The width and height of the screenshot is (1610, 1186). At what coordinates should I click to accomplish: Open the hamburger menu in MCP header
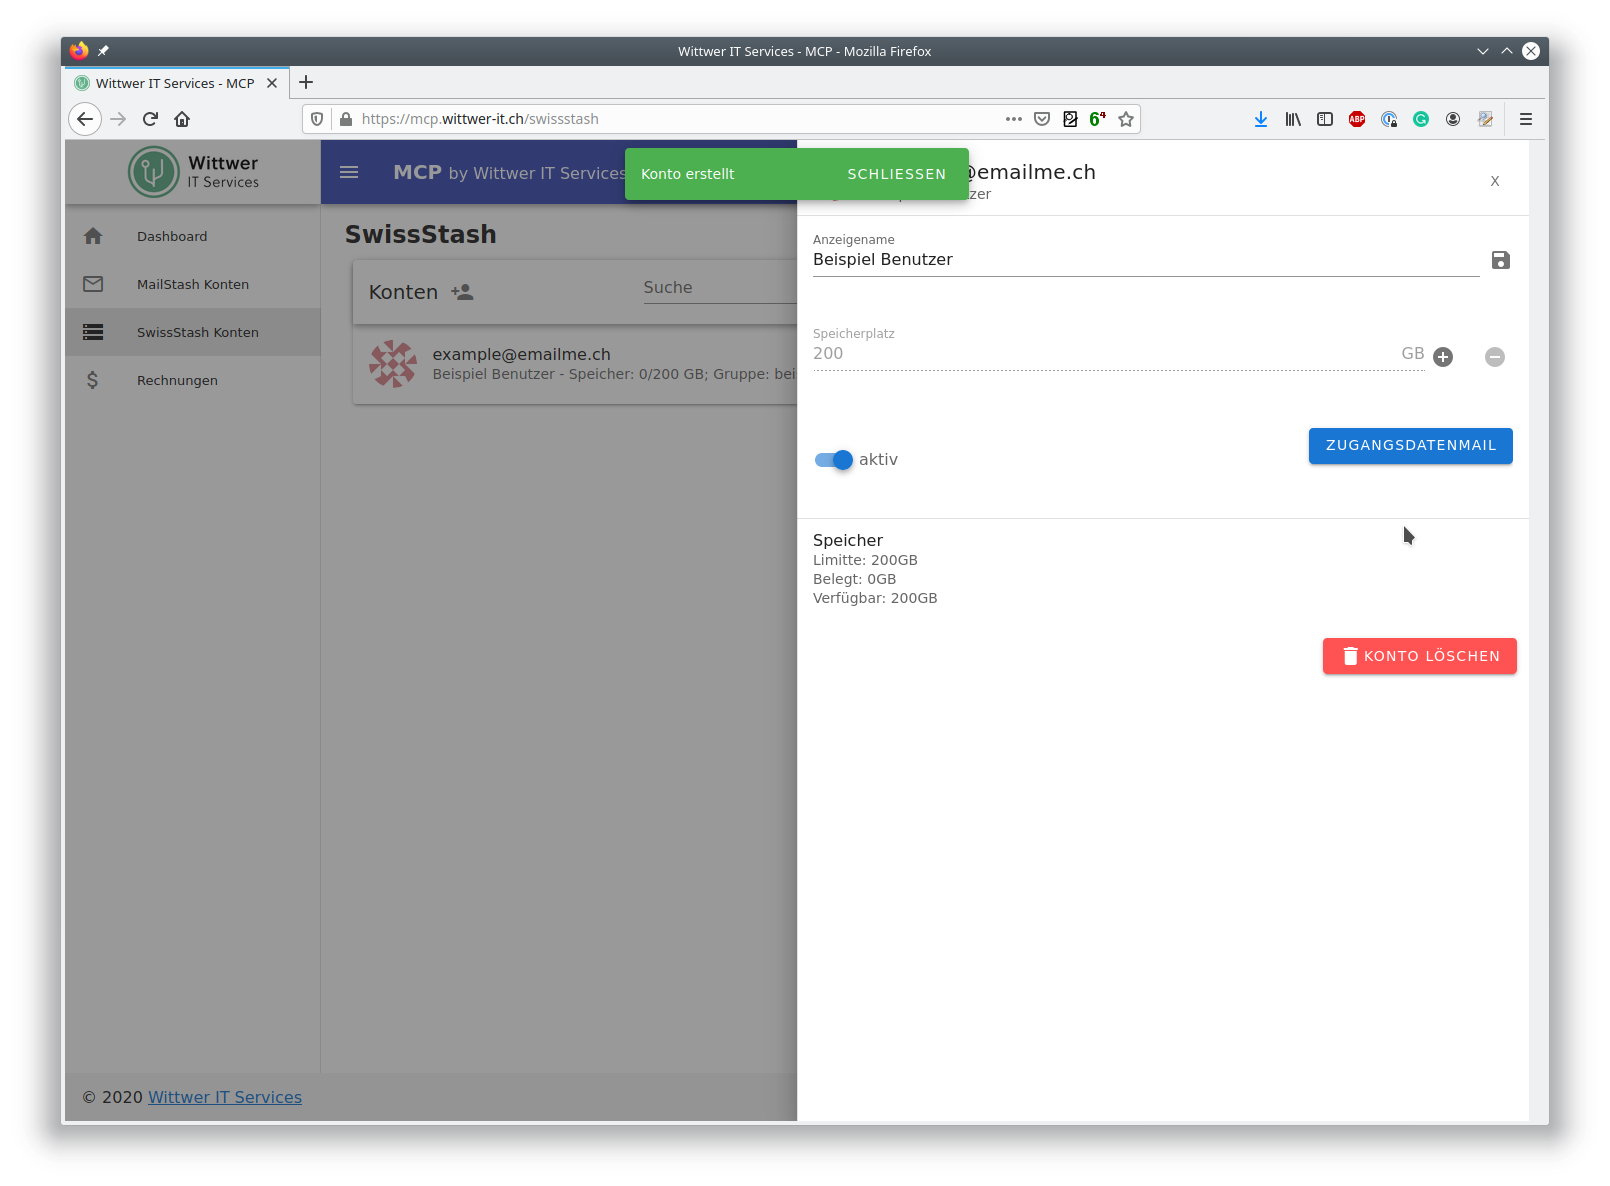(x=349, y=172)
